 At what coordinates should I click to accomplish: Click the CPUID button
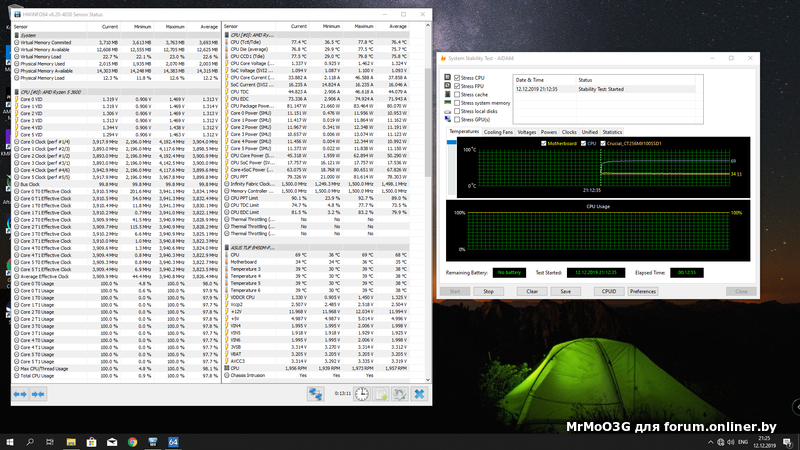pos(608,291)
